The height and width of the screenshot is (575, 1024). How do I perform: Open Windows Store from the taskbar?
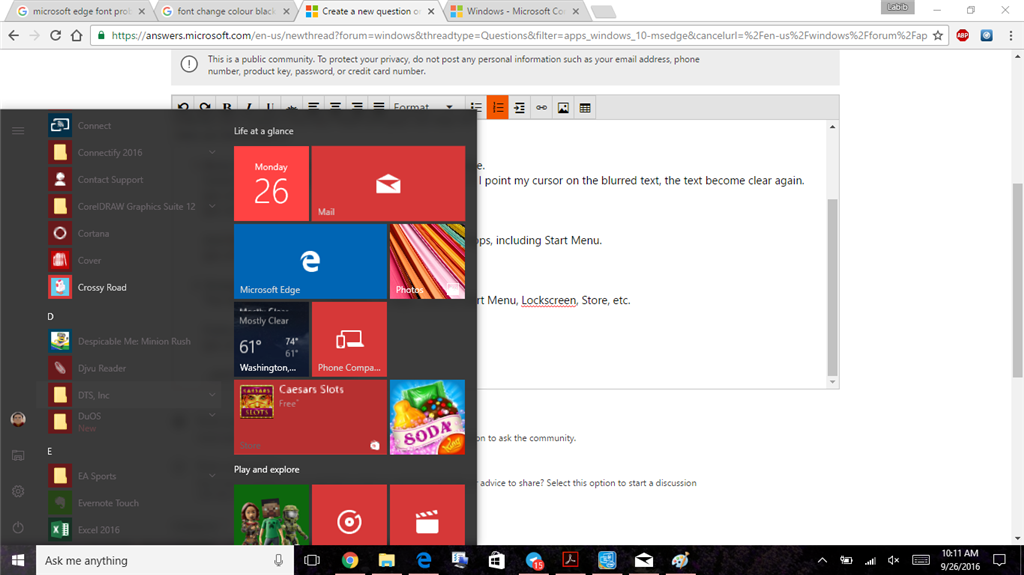pos(497,561)
